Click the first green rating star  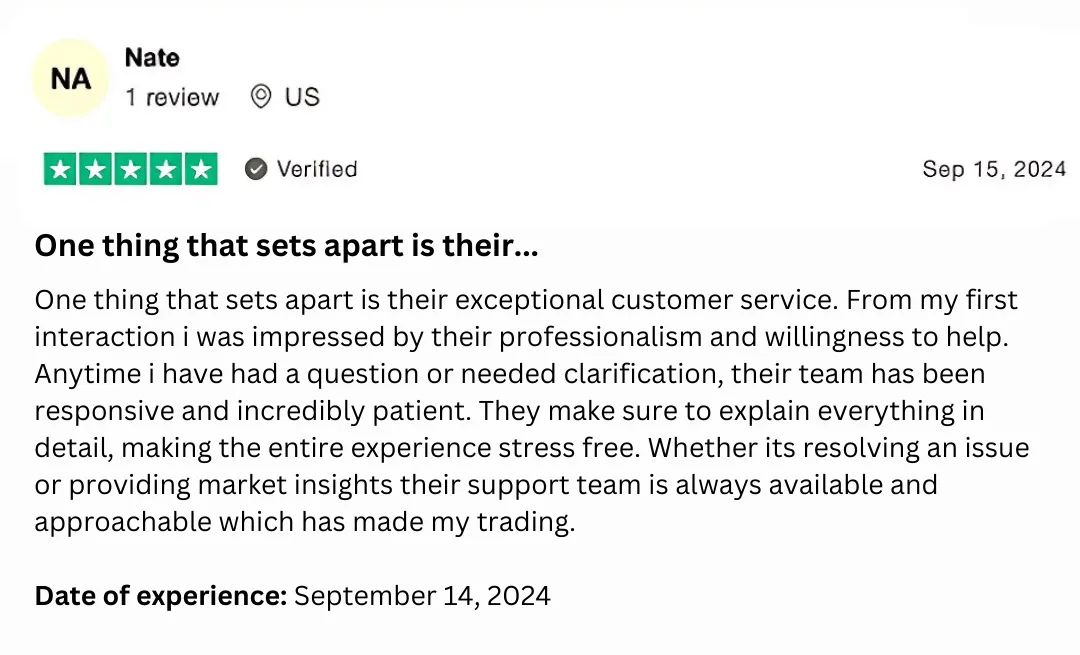pyautogui.click(x=61, y=170)
